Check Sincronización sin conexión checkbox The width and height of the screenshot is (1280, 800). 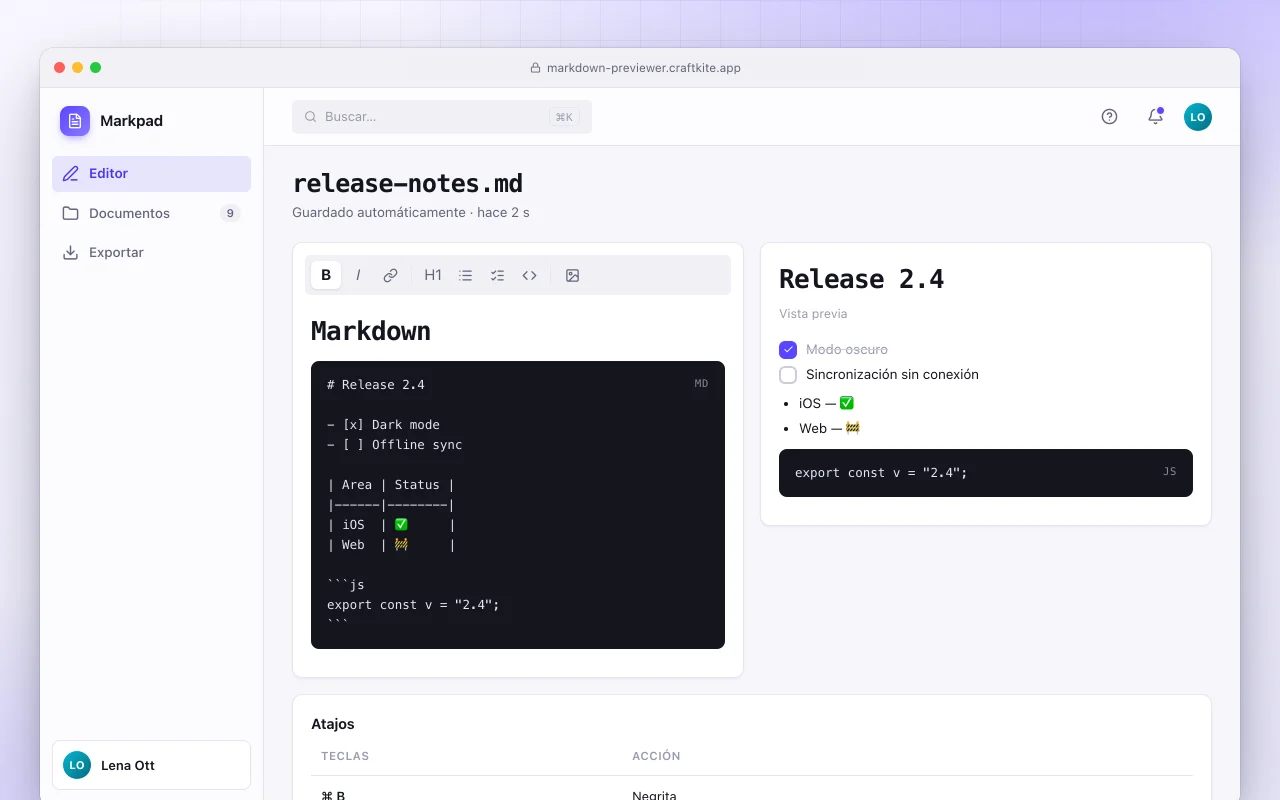point(788,375)
